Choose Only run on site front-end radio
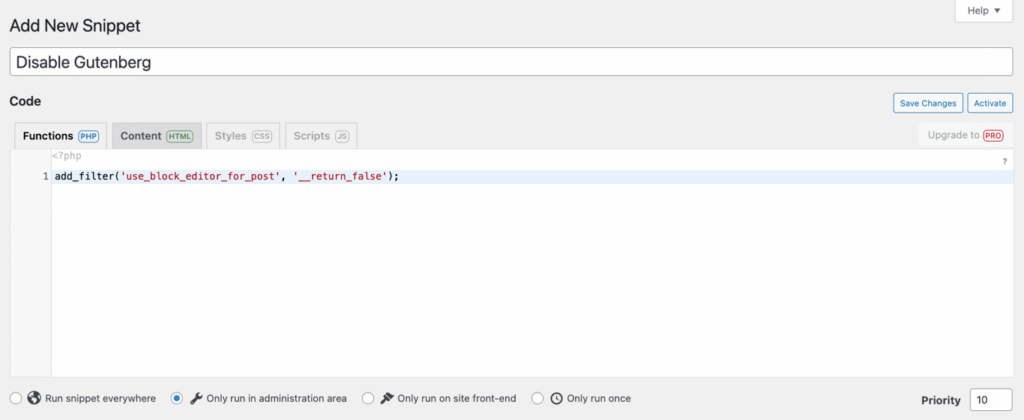This screenshot has height=420, width=1024. (x=367, y=398)
